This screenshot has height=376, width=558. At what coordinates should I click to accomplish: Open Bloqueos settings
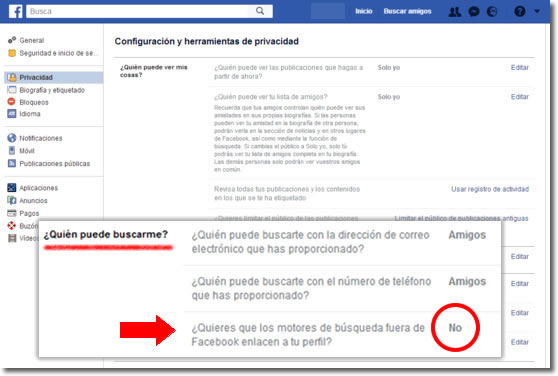[x=34, y=102]
